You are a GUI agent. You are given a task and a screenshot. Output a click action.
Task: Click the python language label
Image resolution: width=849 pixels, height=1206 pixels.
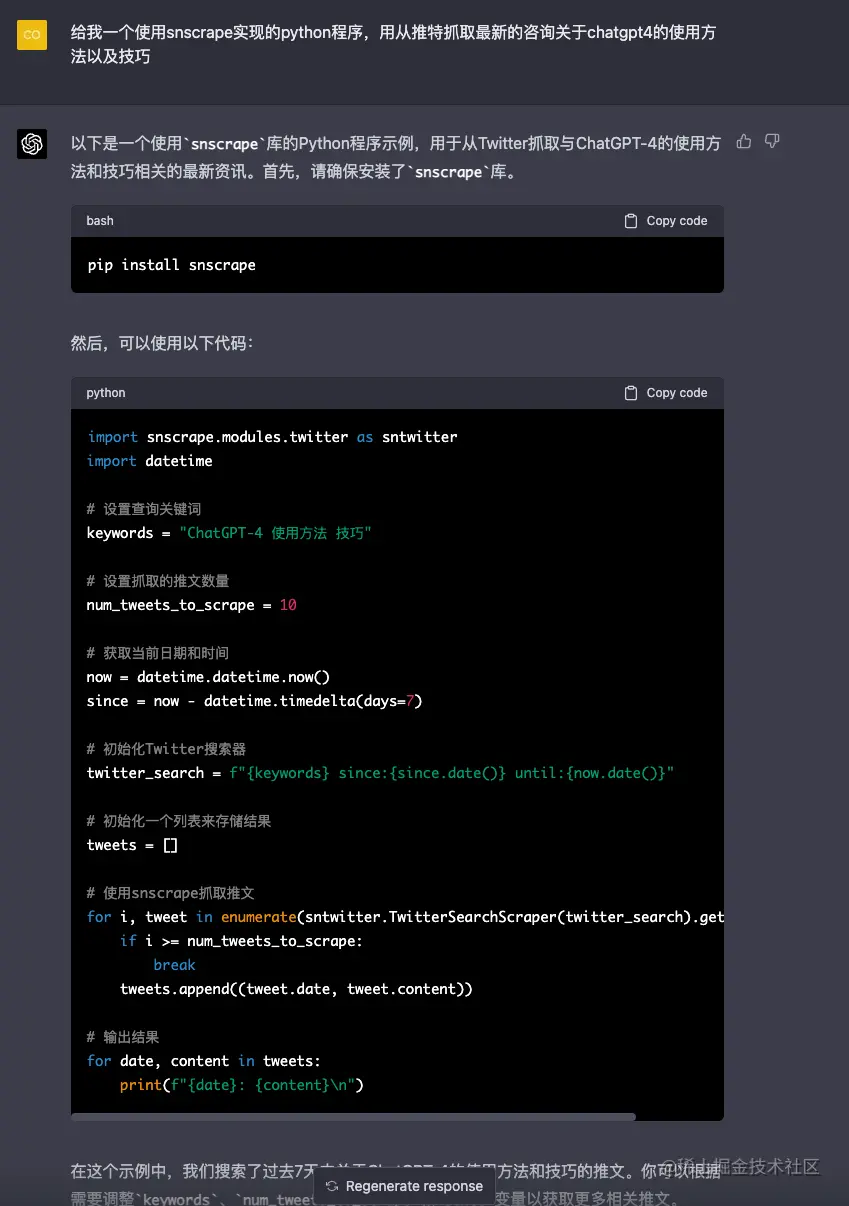pos(106,393)
